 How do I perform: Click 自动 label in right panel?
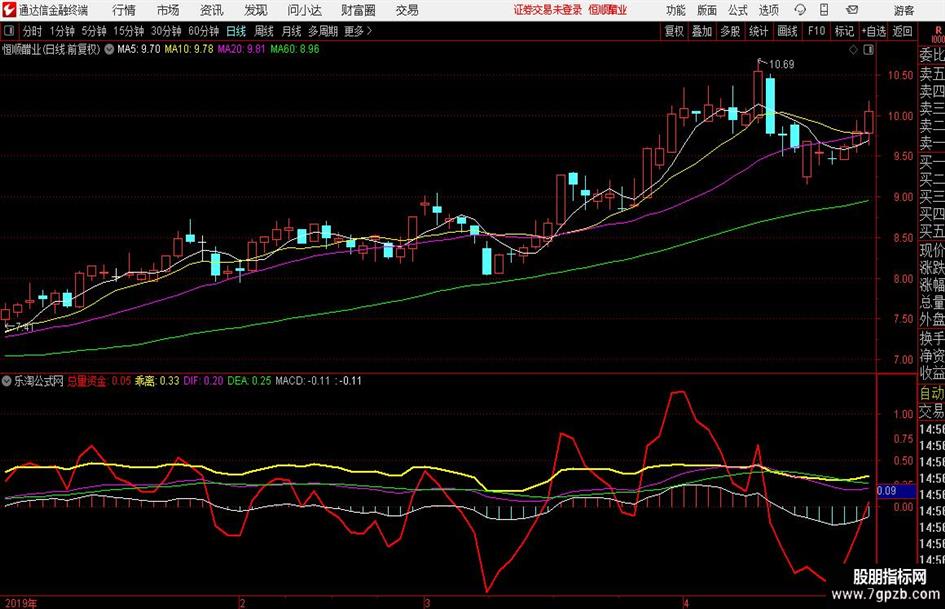coord(932,393)
